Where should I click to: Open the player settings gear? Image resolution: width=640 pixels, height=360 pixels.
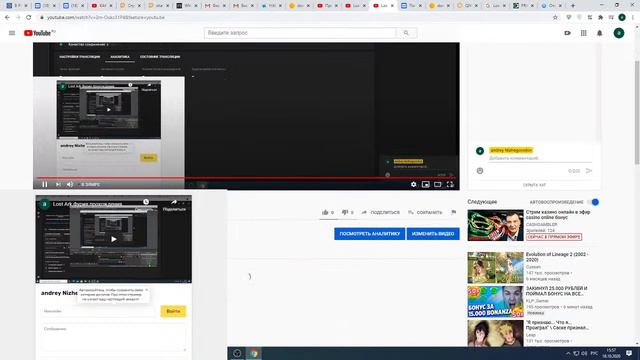coord(413,184)
